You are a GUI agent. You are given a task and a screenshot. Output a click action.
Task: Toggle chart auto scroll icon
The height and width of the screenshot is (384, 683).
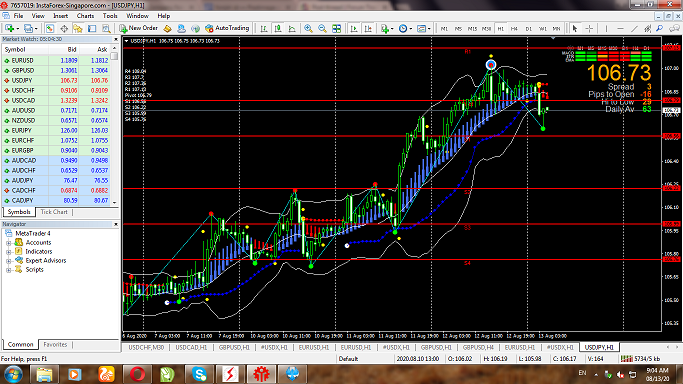[354, 28]
